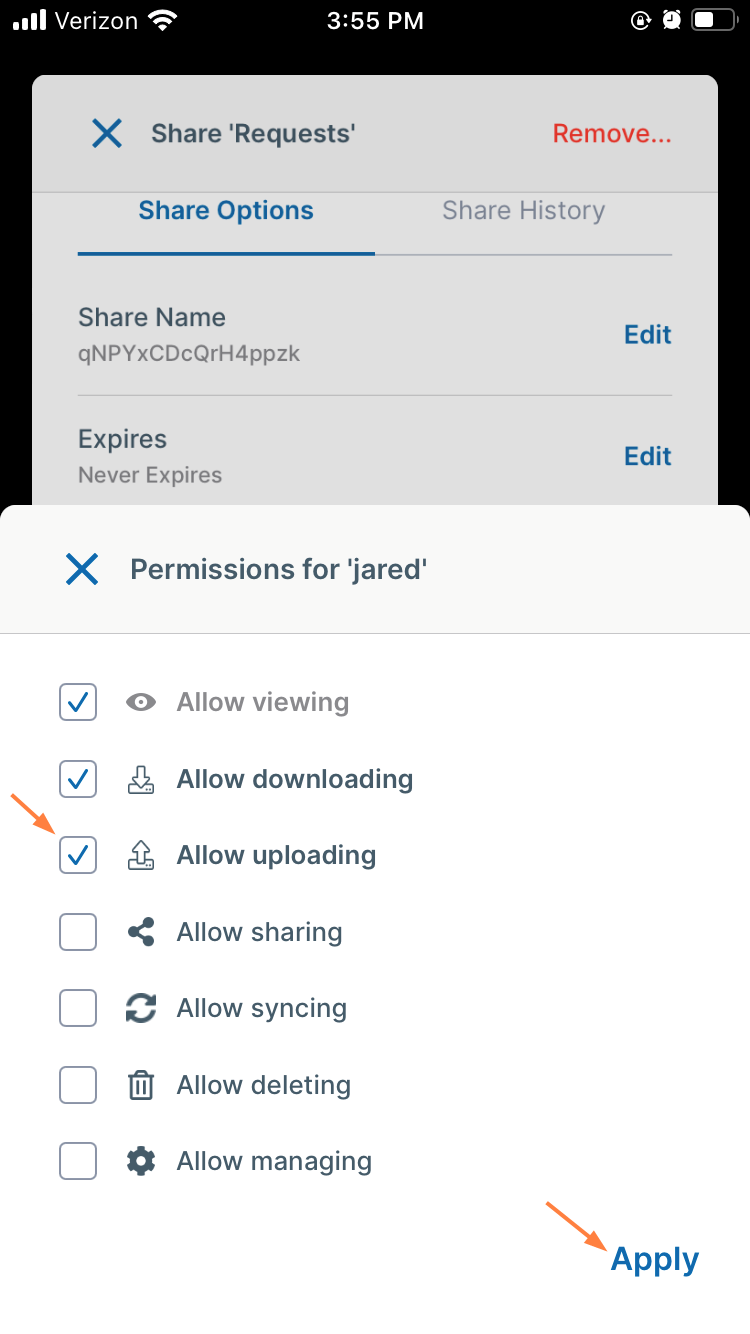
Task: Check the Allow deleting checkbox
Action: (78, 1085)
